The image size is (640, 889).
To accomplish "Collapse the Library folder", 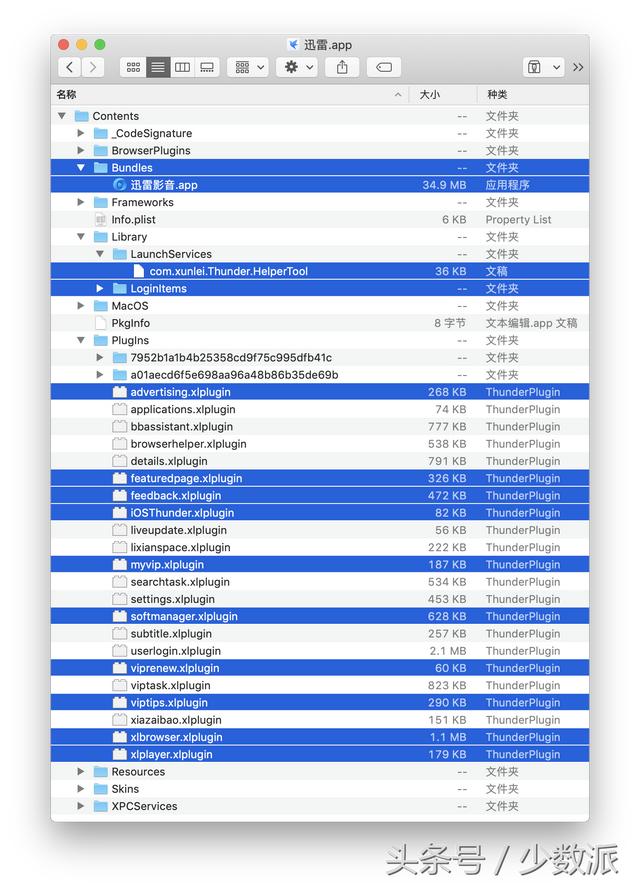I will click(80, 236).
